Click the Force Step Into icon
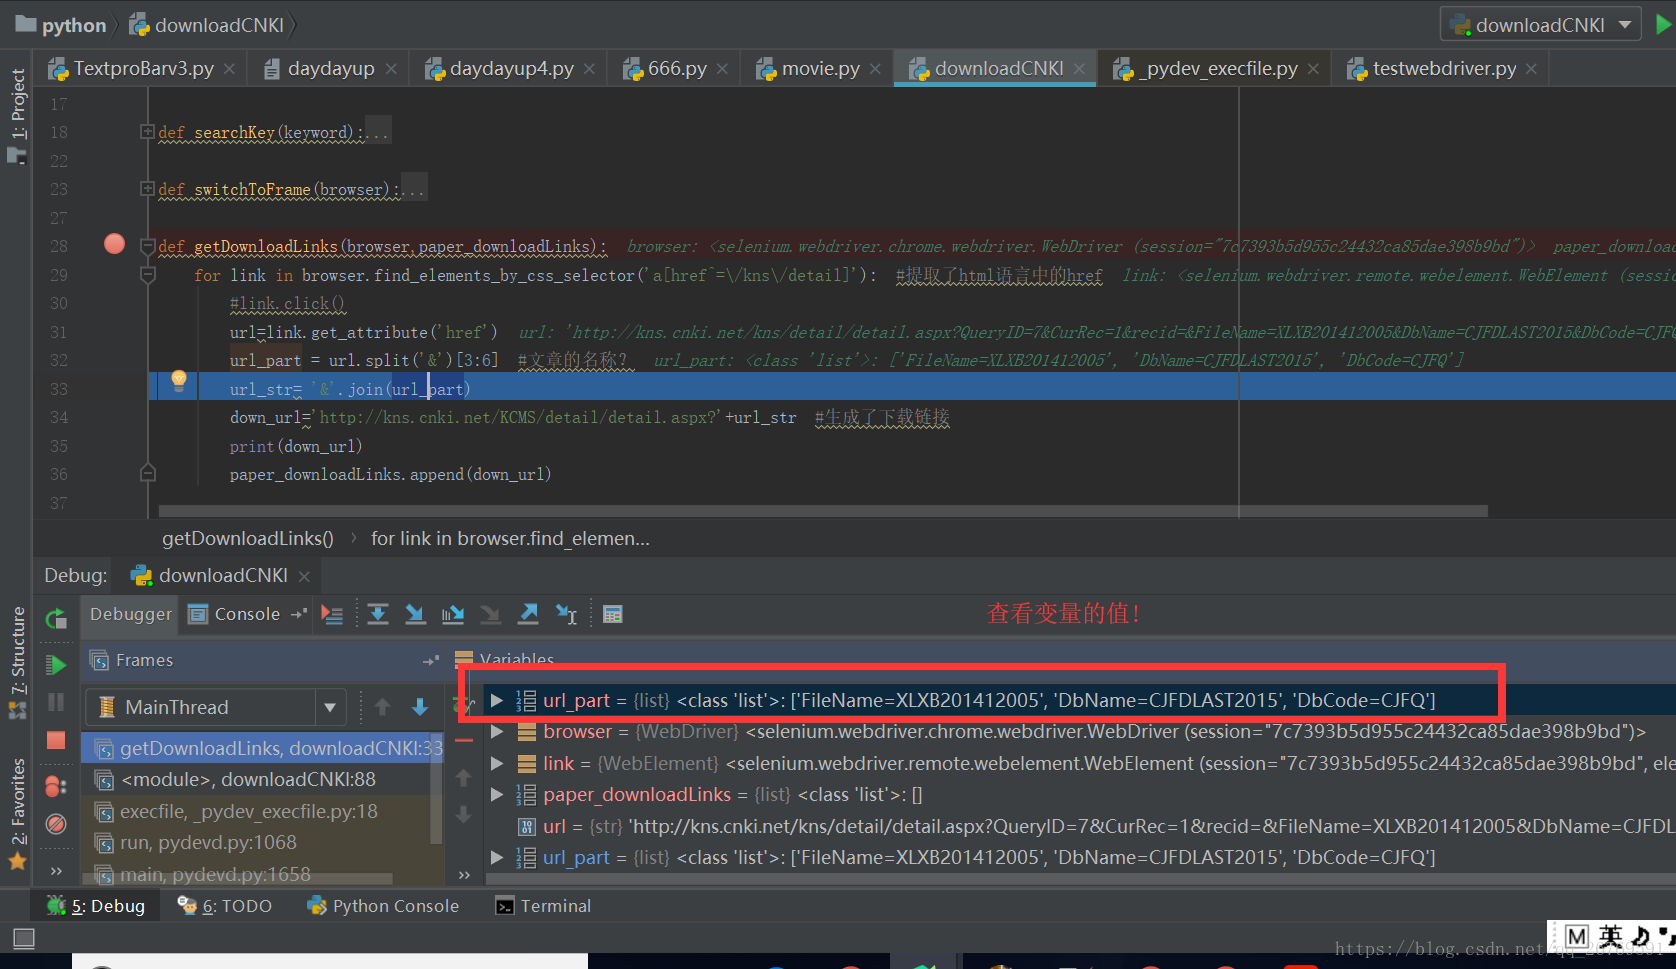1676x969 pixels. click(490, 615)
